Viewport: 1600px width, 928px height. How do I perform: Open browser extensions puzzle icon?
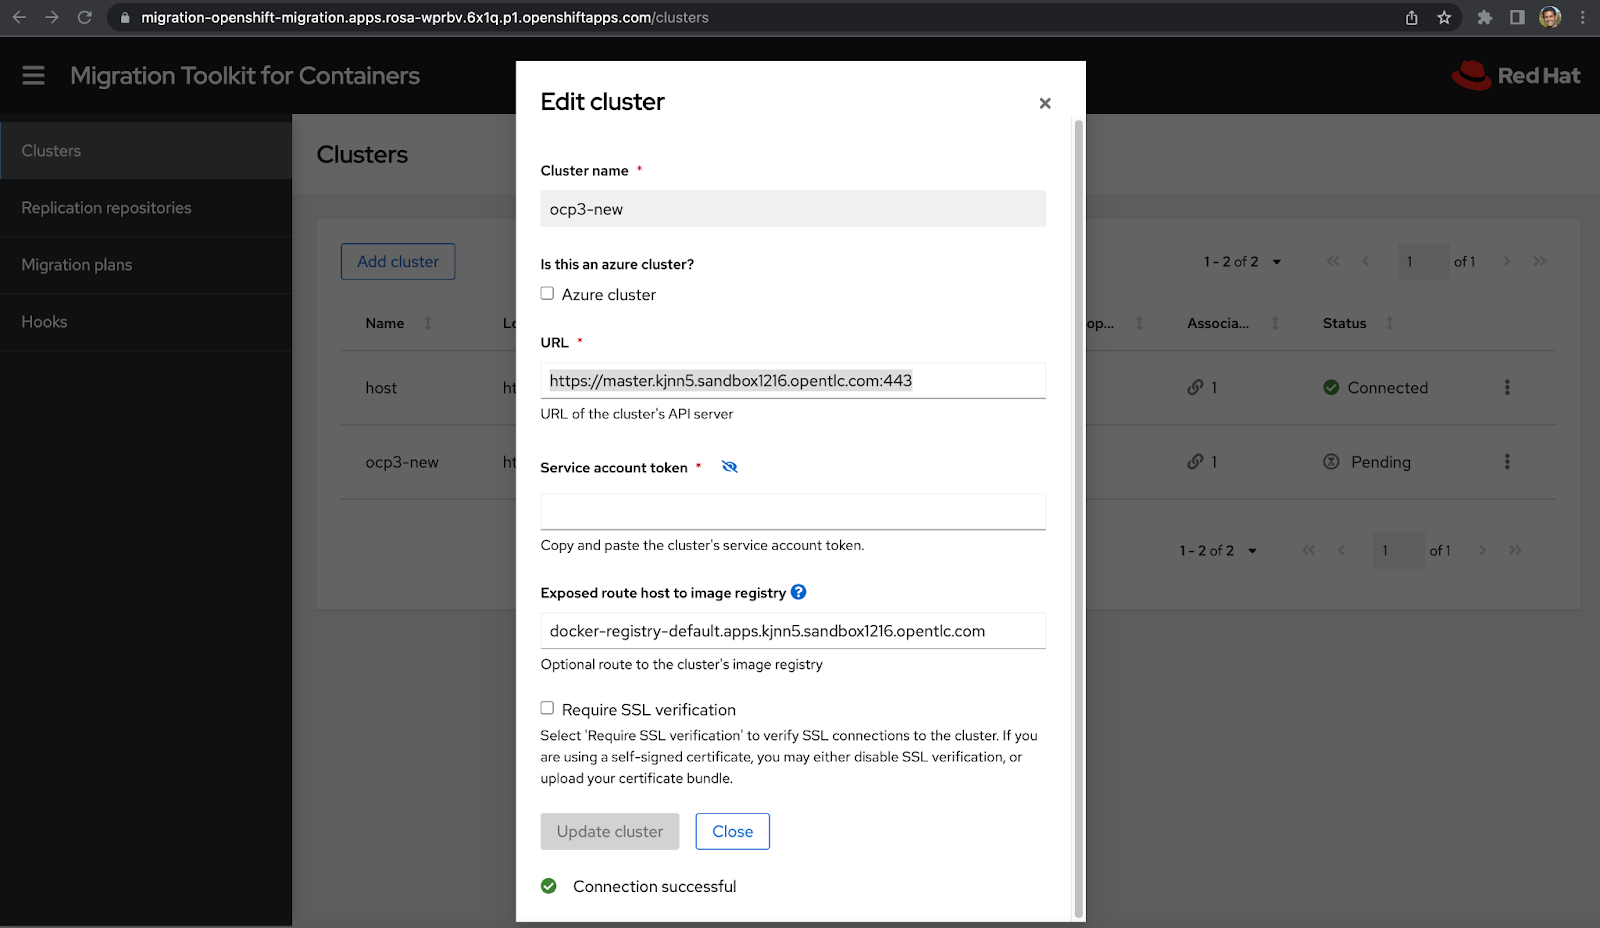pos(1485,18)
